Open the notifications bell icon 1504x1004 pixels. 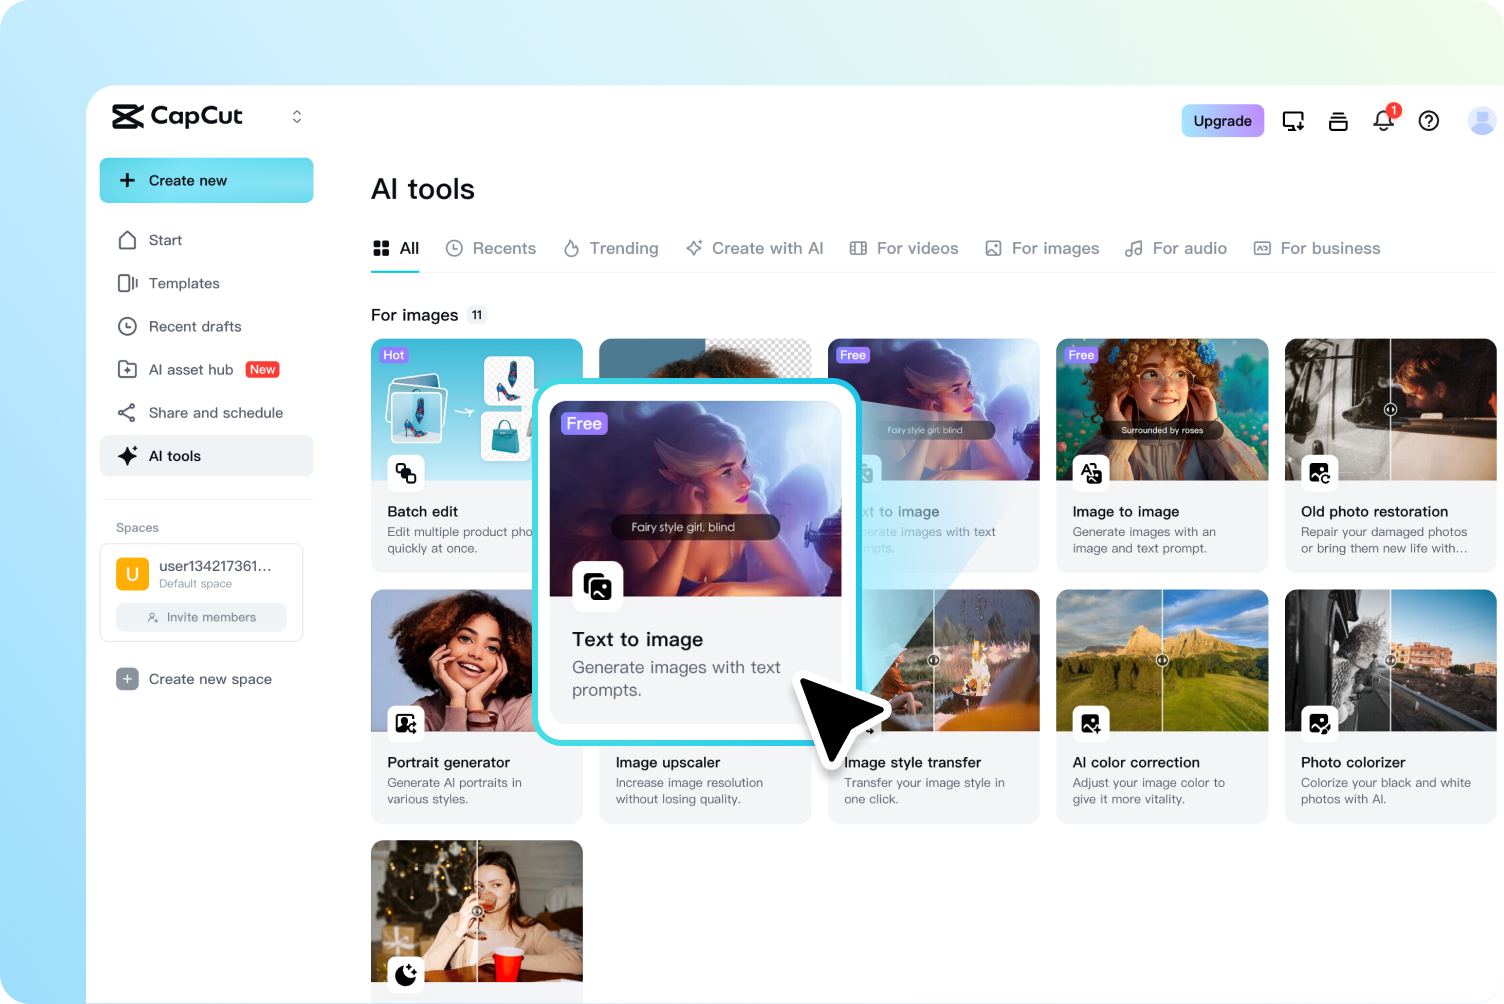click(x=1383, y=120)
